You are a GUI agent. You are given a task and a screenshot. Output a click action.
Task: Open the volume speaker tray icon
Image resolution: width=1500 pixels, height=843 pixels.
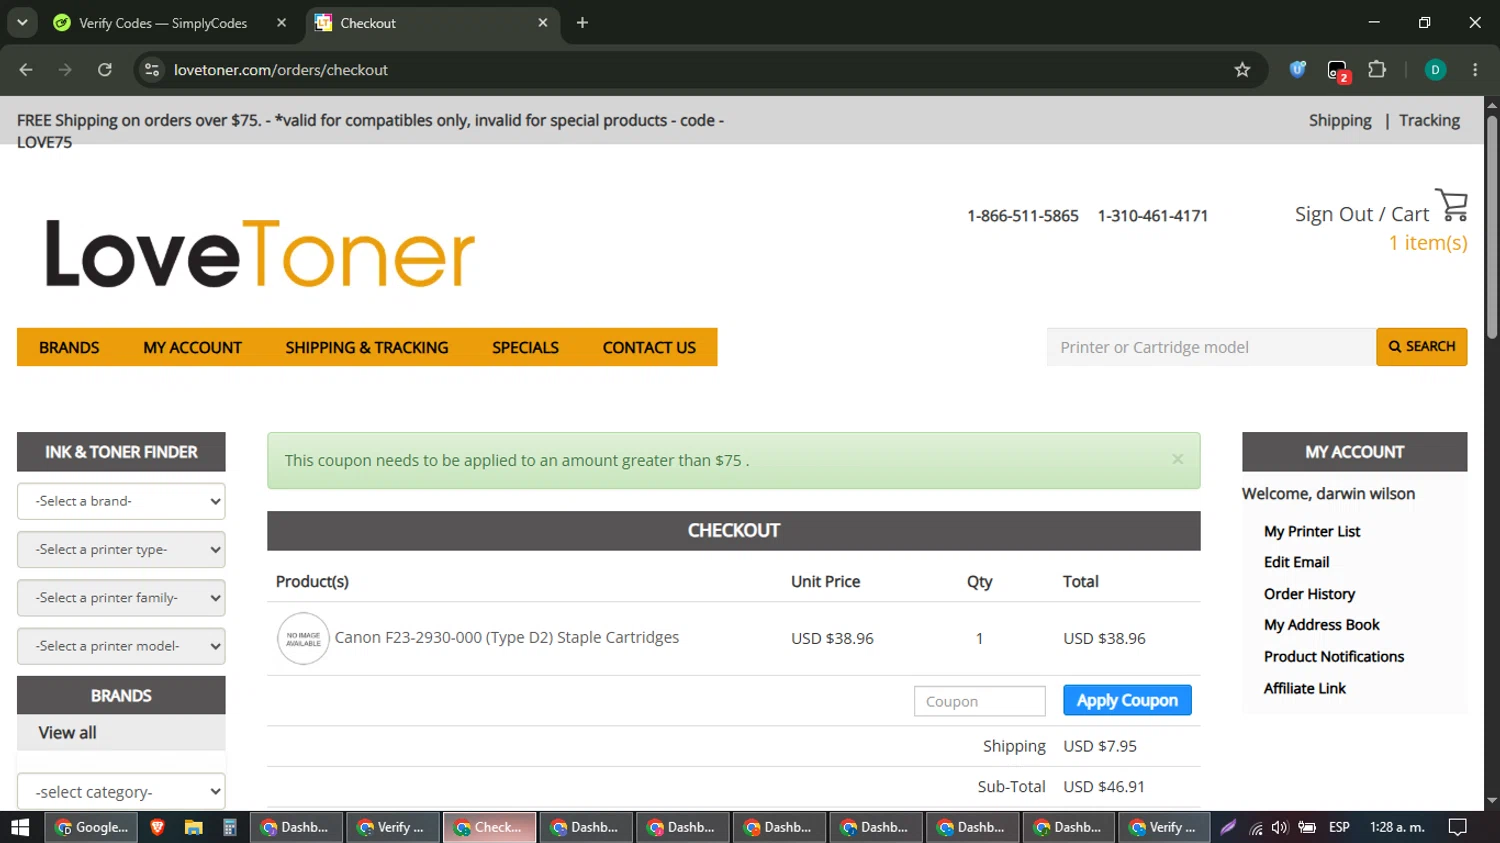(1280, 827)
